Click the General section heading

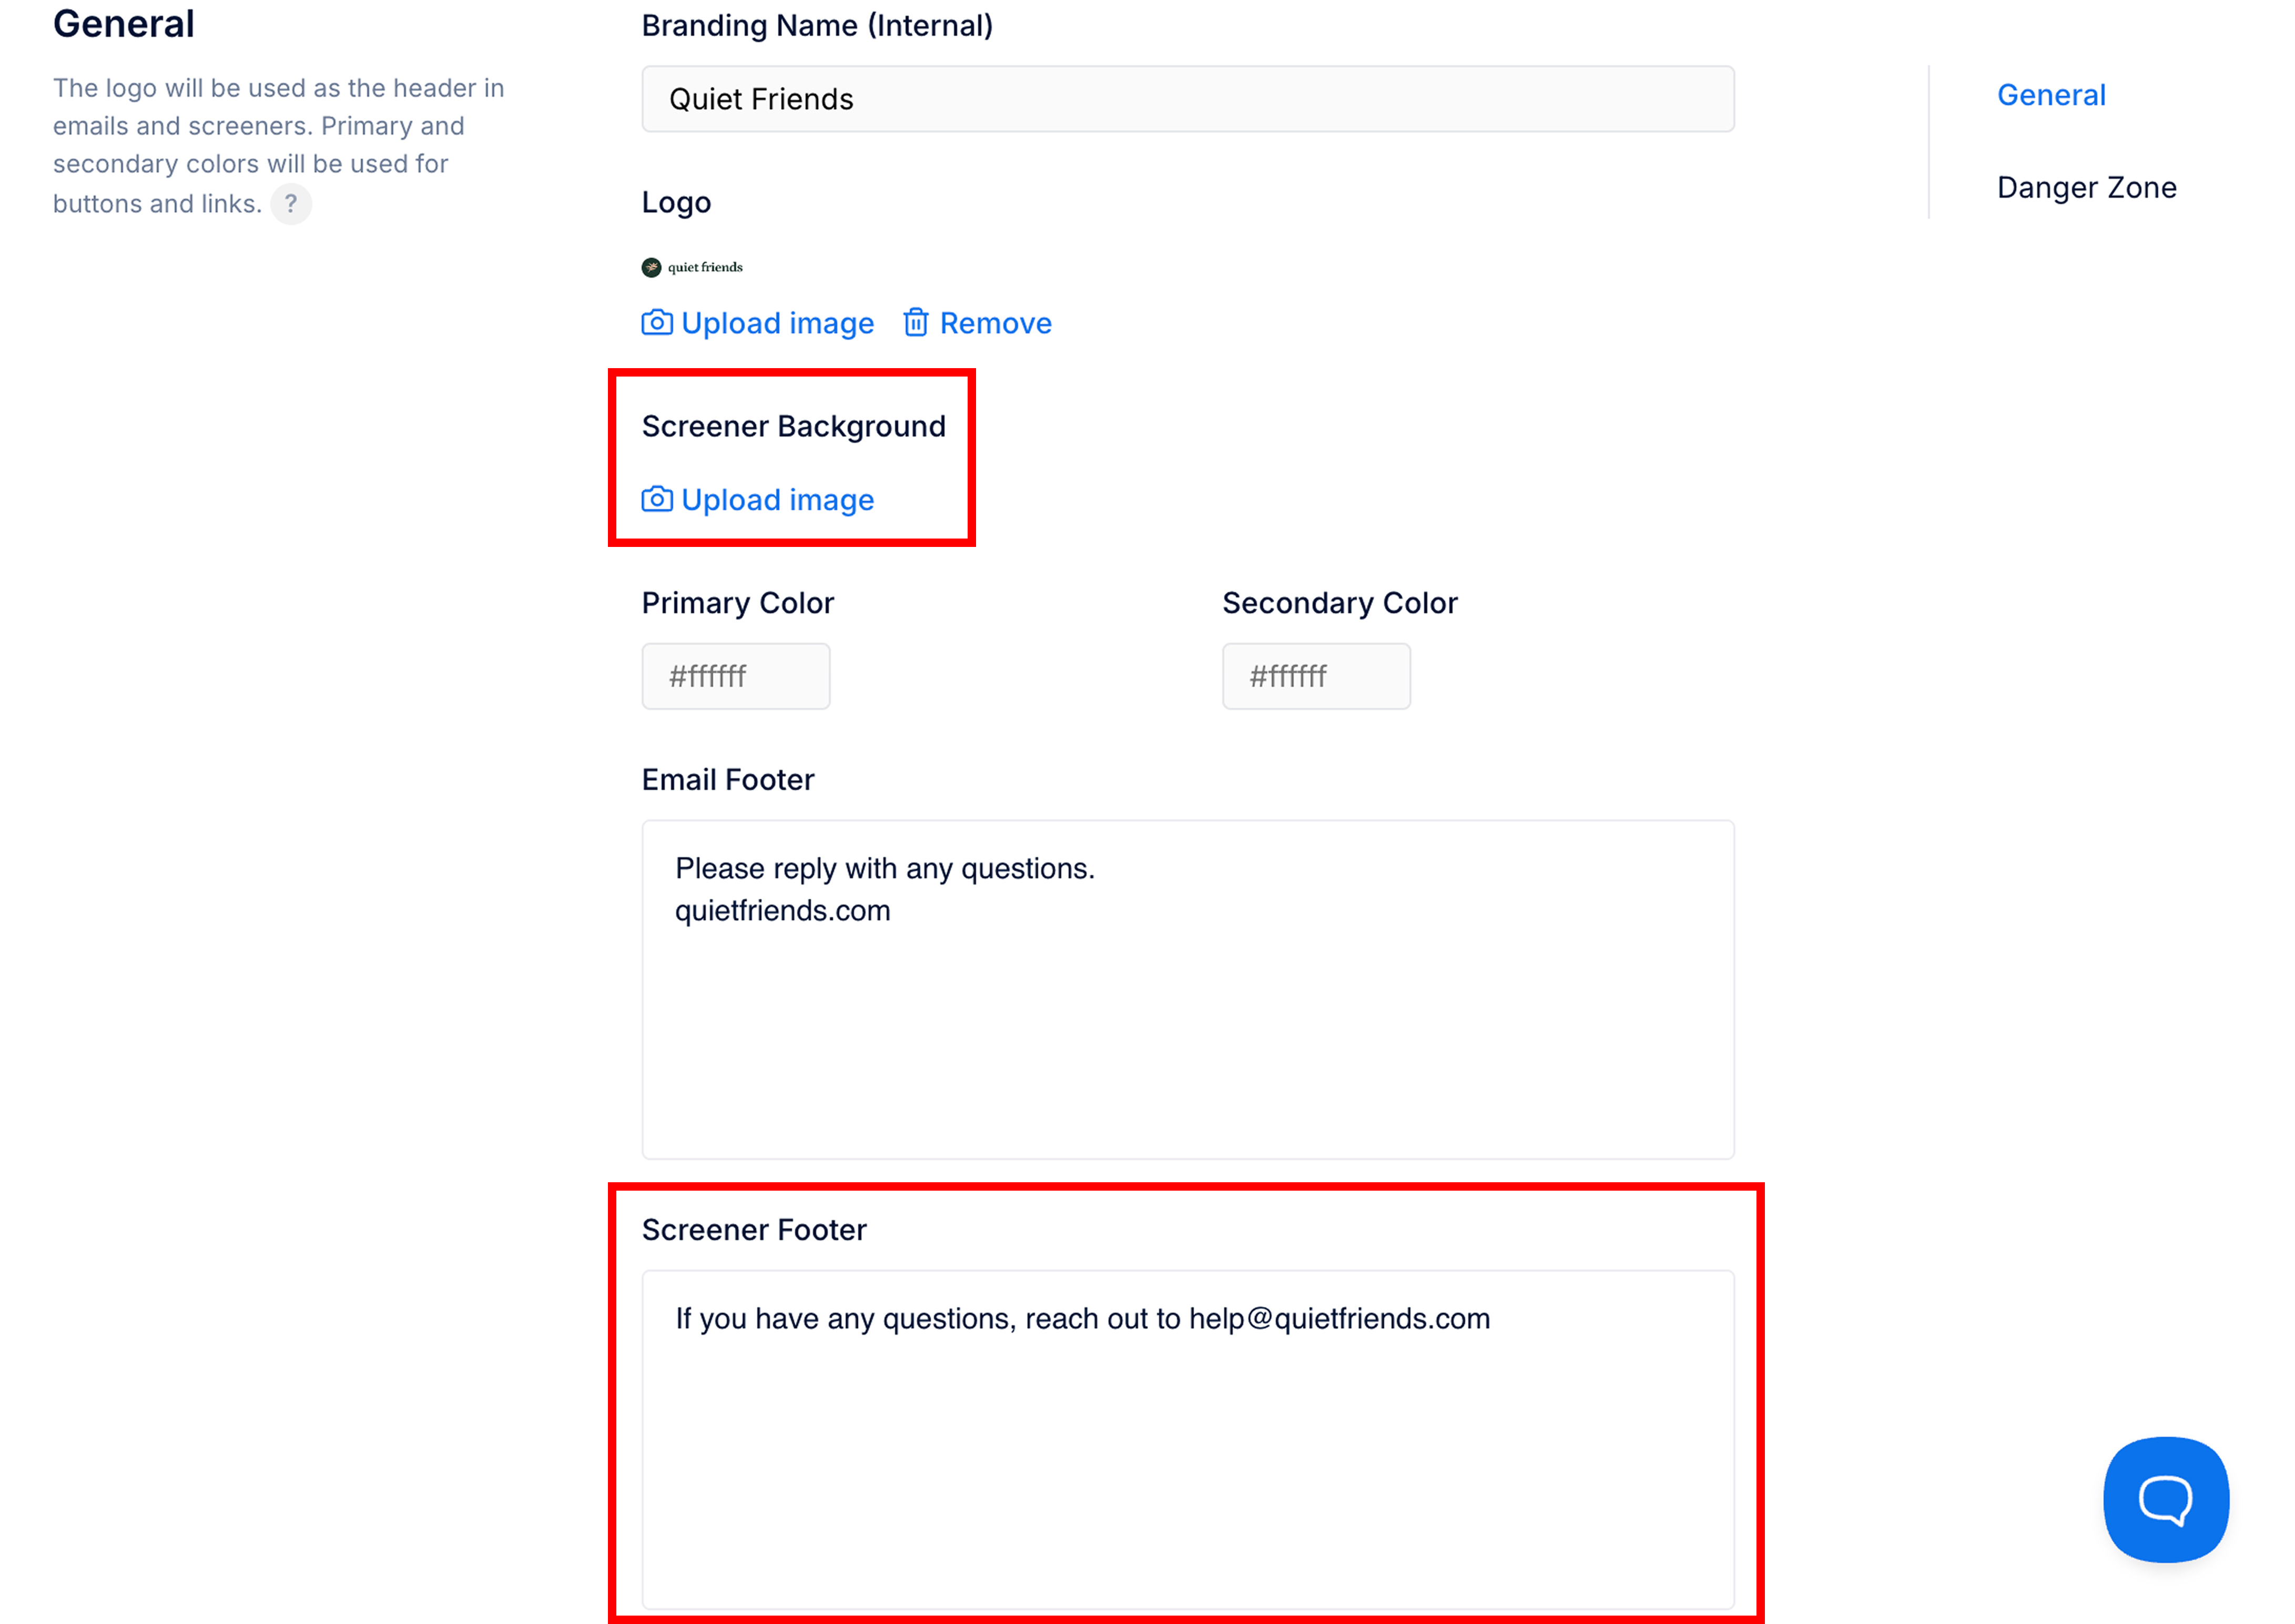124,24
